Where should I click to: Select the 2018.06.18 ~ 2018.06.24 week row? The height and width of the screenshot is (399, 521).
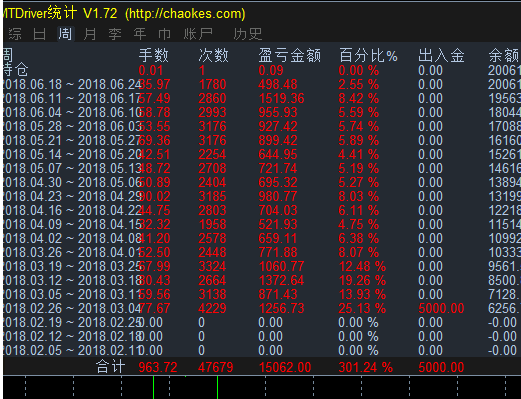(x=262, y=85)
